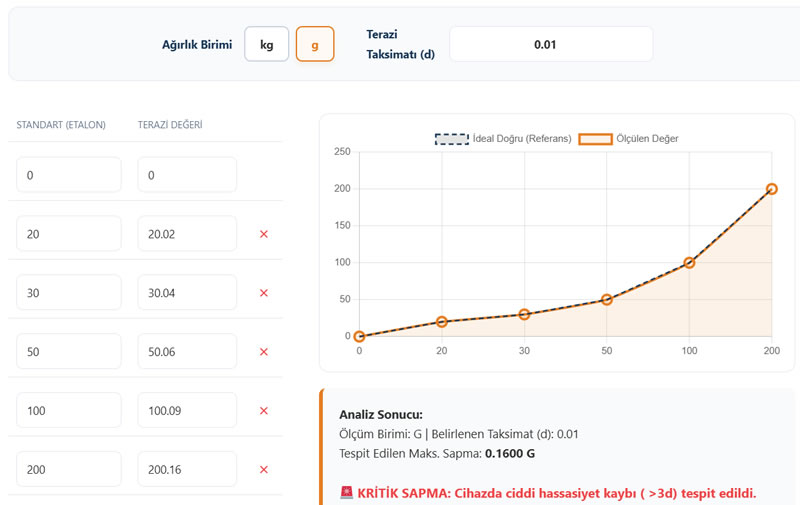Viewport: 800px width, 505px height.
Task: Delete the row with standard 50
Action: [x=264, y=352]
